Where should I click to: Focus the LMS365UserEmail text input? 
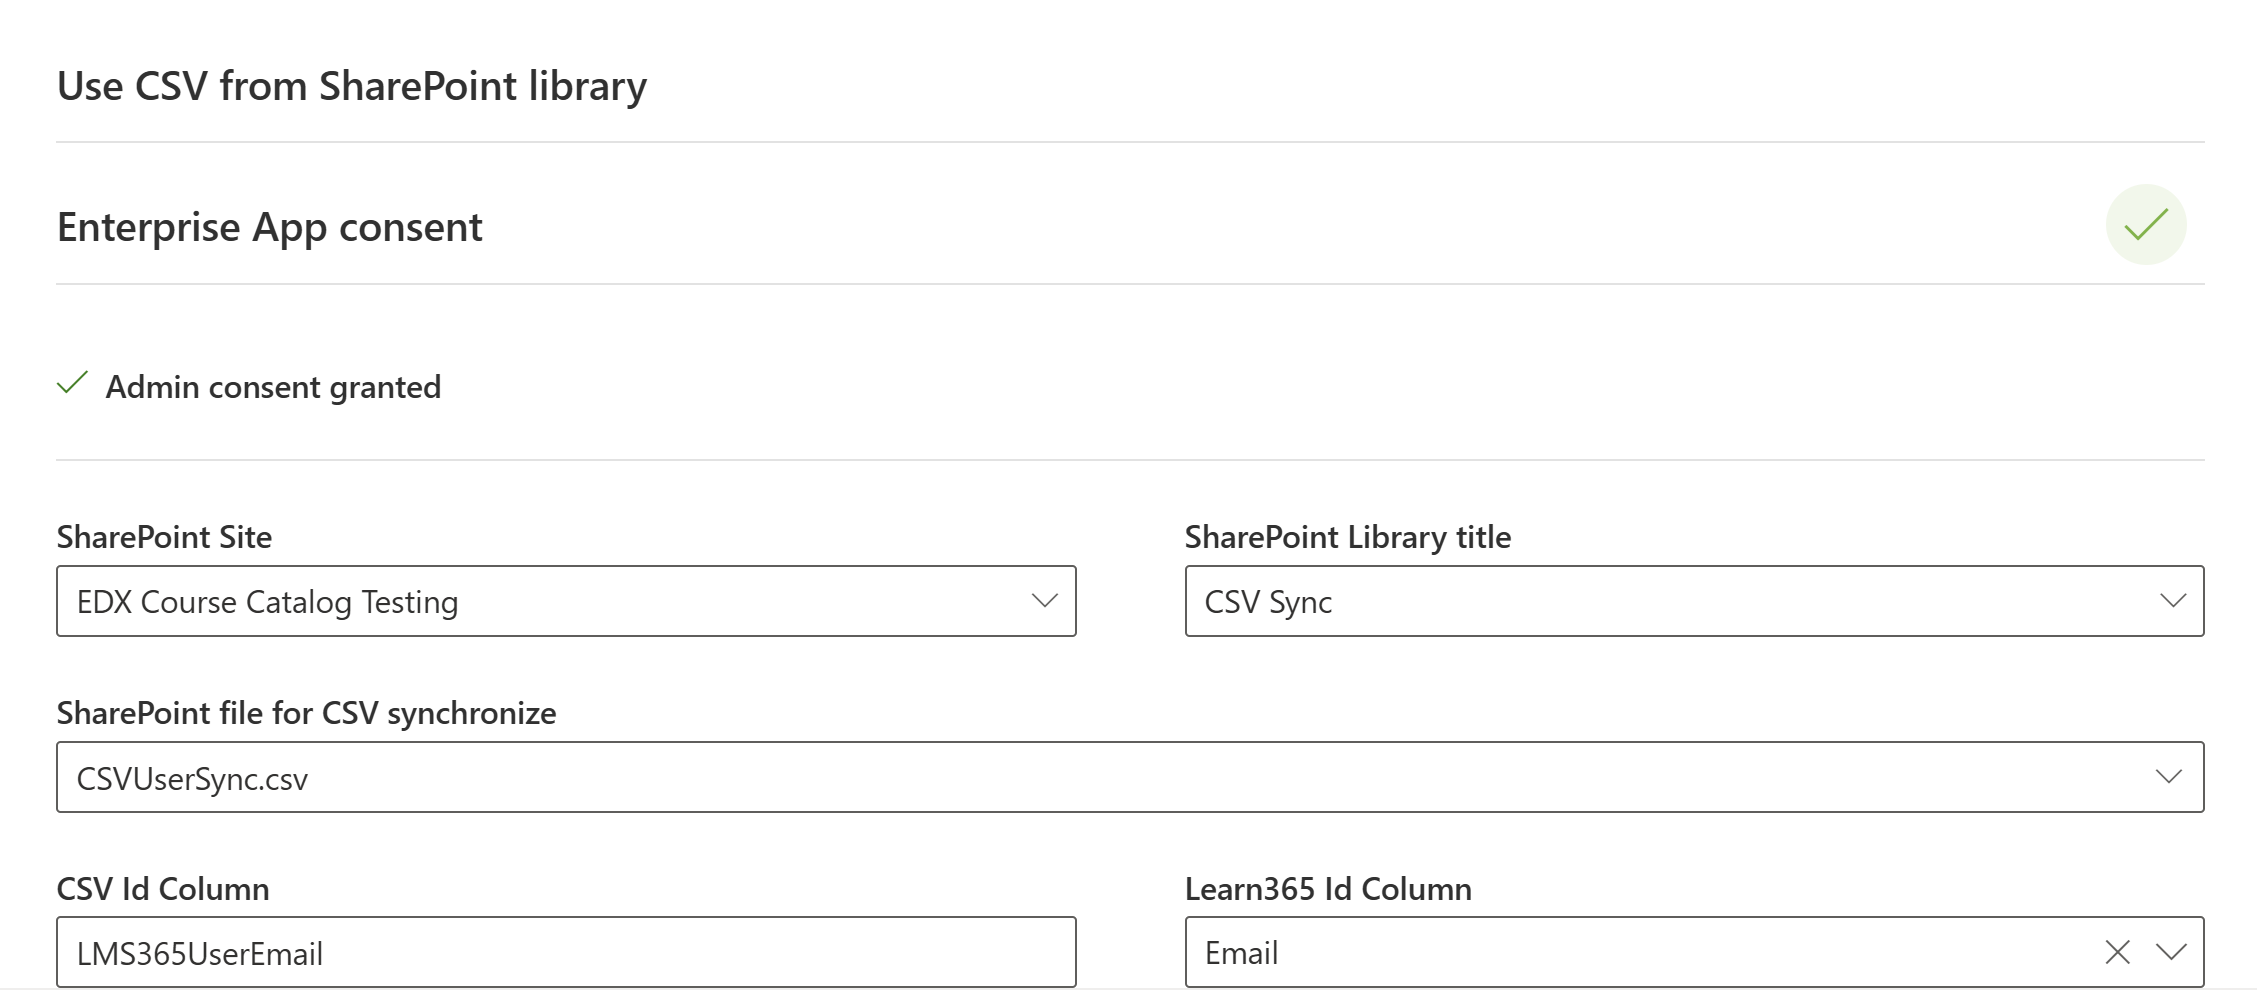[565, 953]
